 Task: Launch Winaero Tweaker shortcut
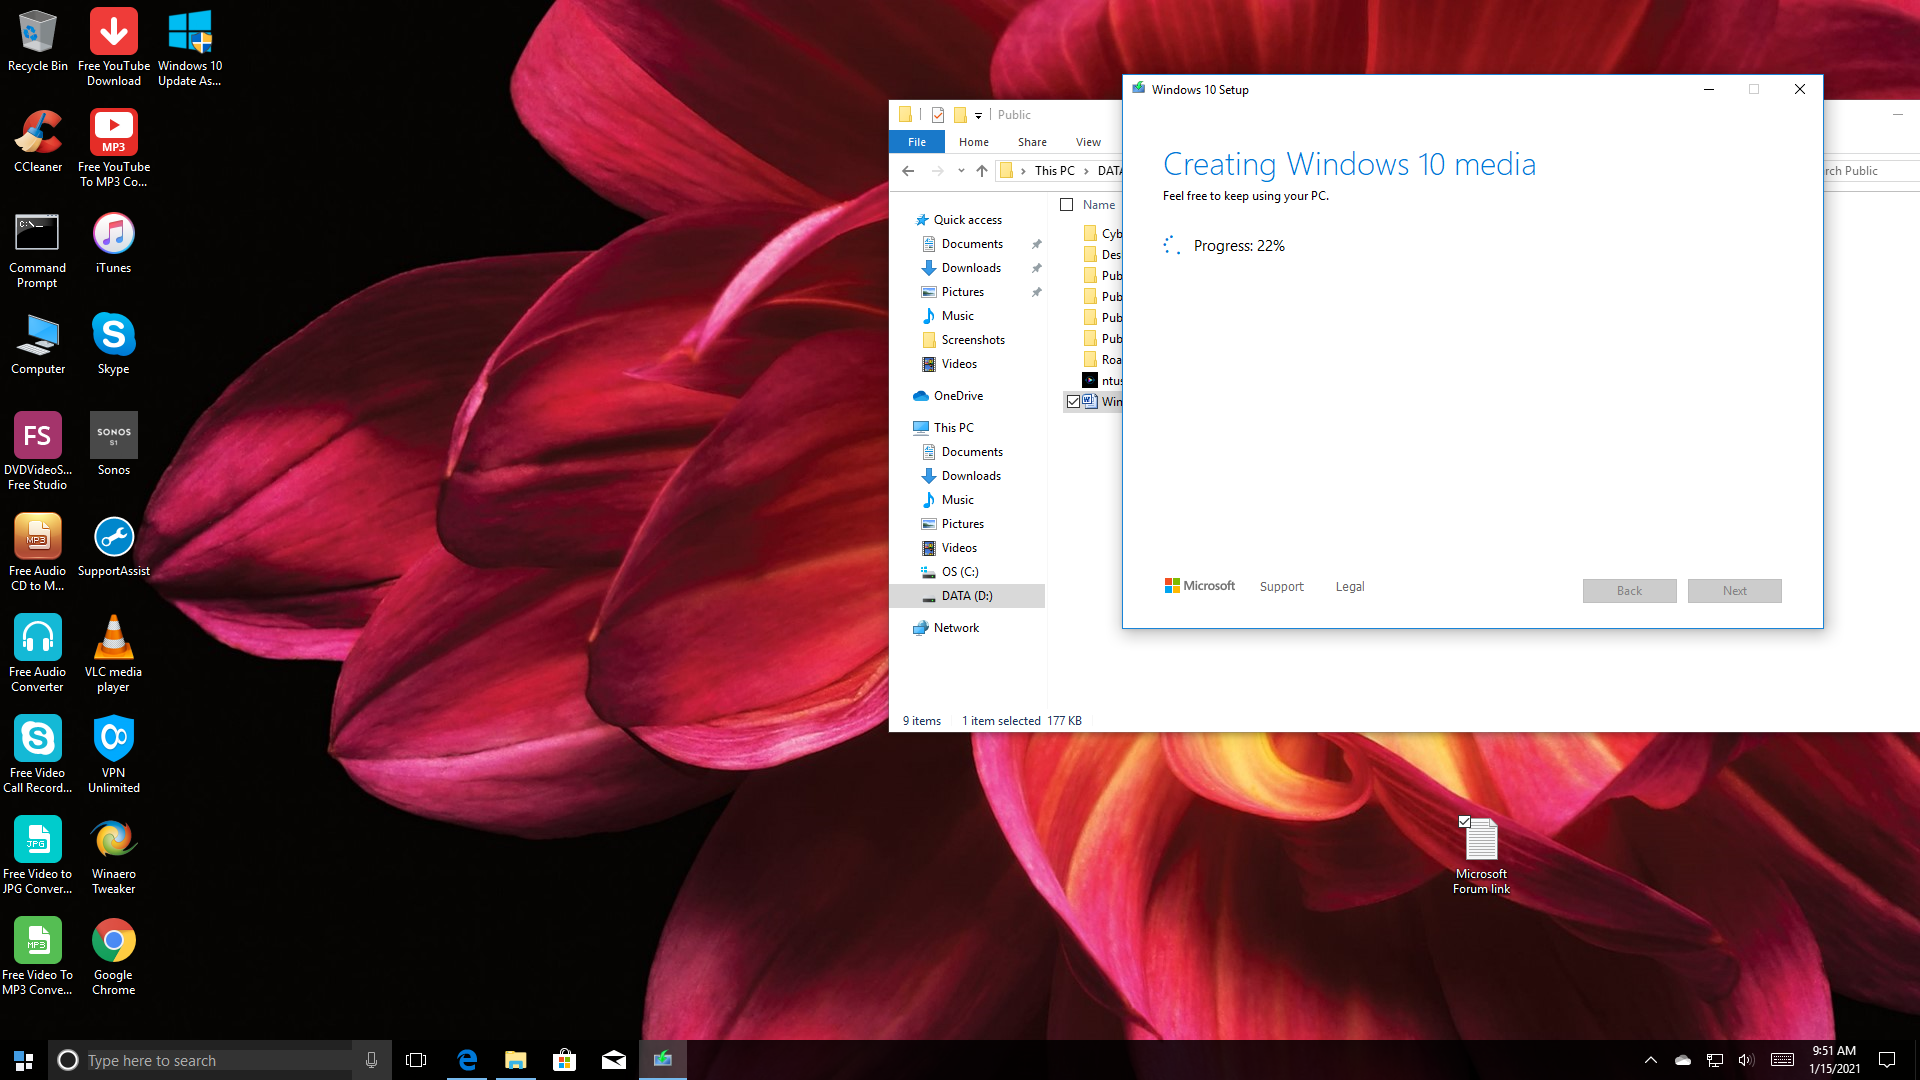click(114, 855)
